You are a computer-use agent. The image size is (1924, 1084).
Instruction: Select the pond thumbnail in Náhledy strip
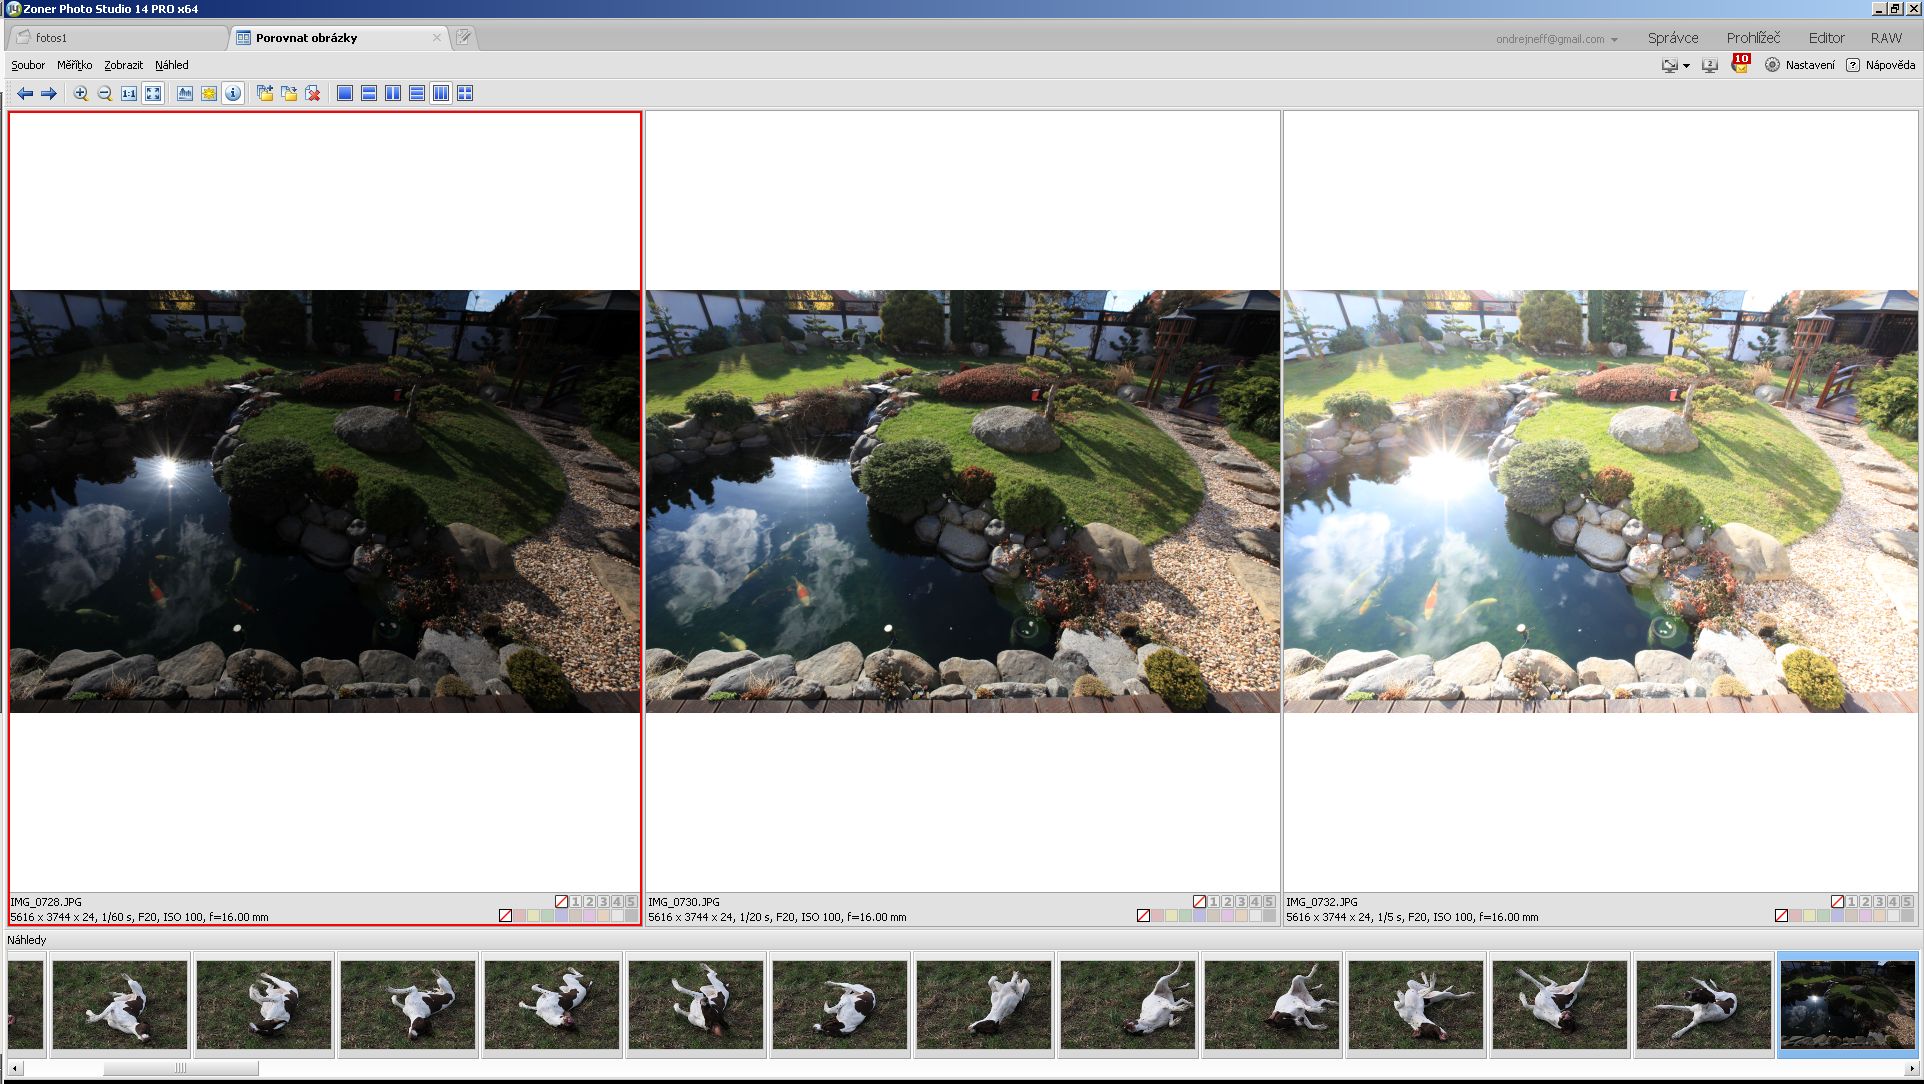pyautogui.click(x=1847, y=1004)
